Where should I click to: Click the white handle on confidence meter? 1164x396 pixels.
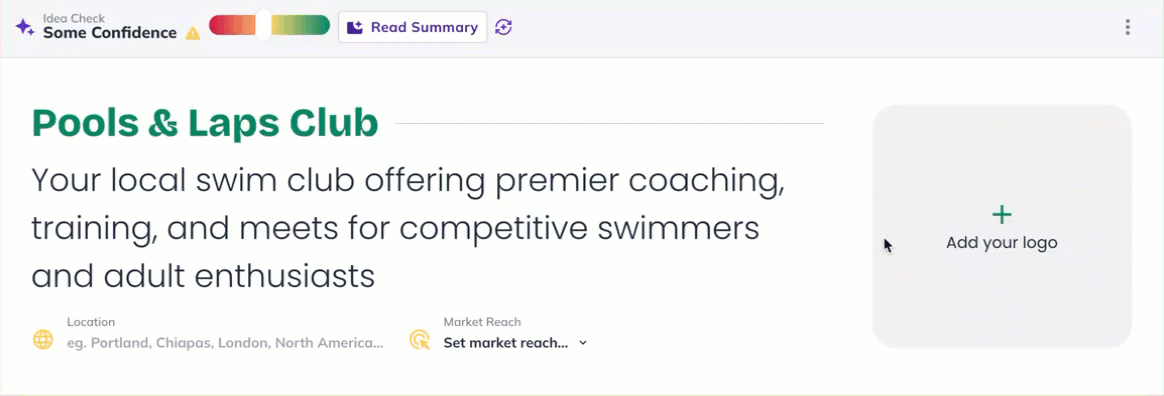(264, 25)
